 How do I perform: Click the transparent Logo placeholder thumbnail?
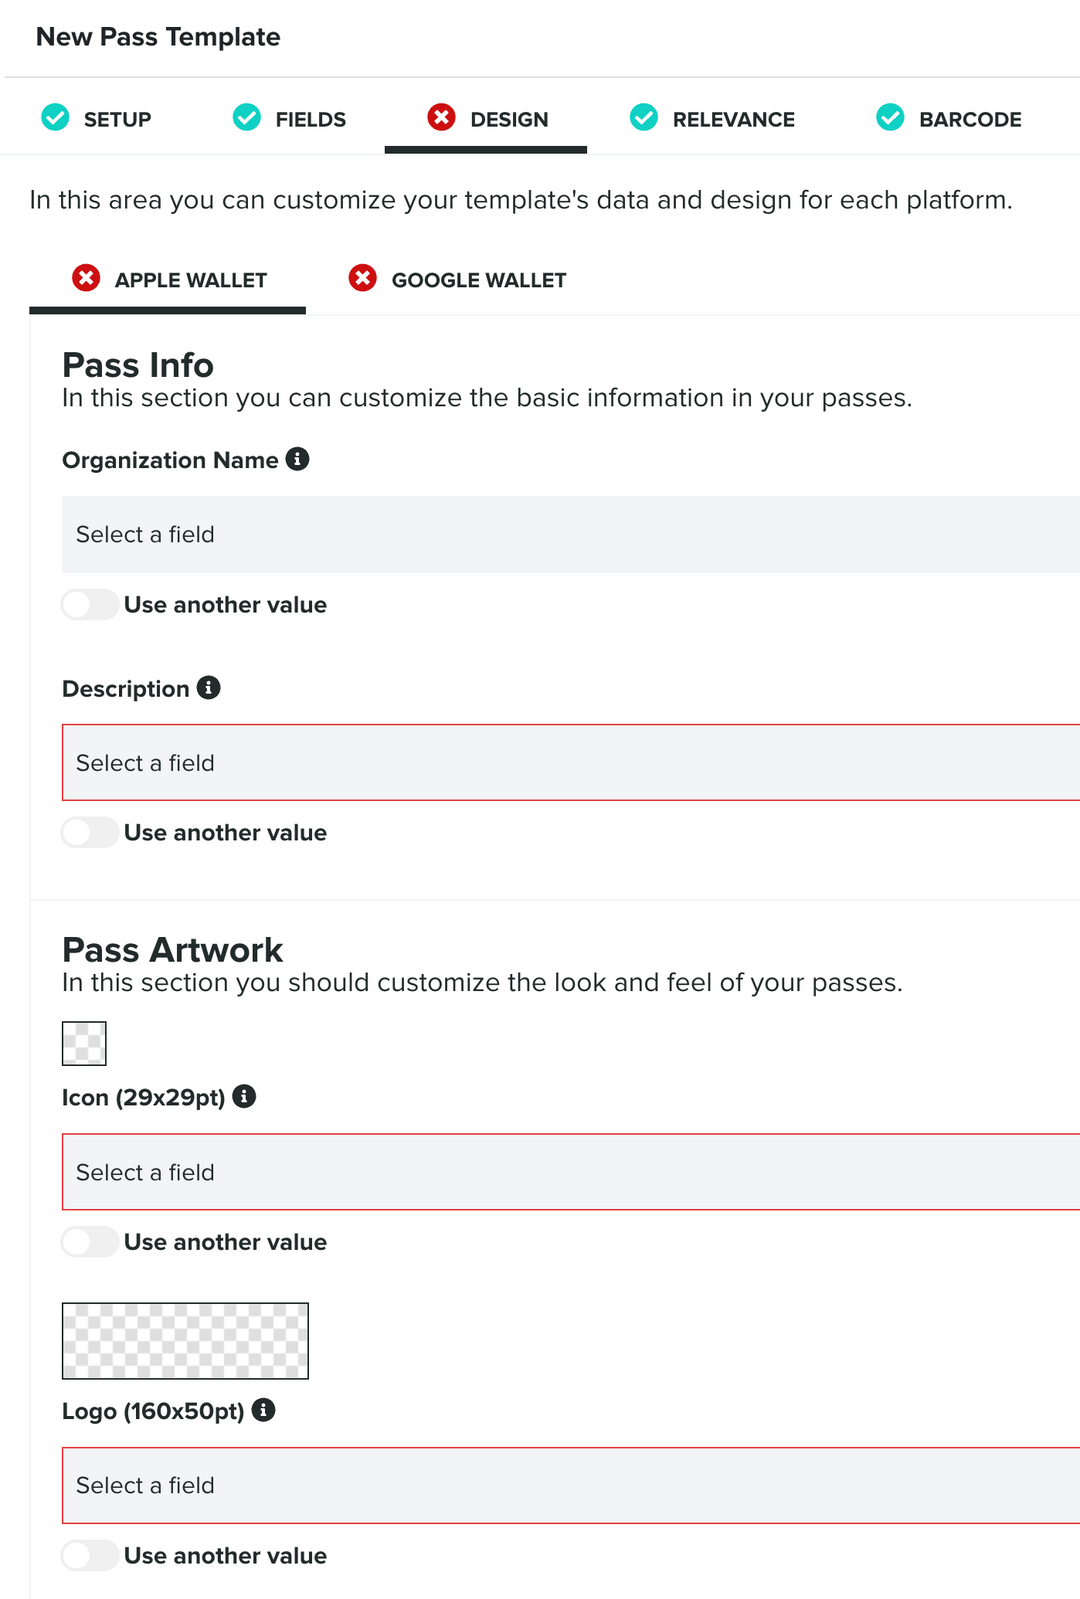click(185, 1341)
